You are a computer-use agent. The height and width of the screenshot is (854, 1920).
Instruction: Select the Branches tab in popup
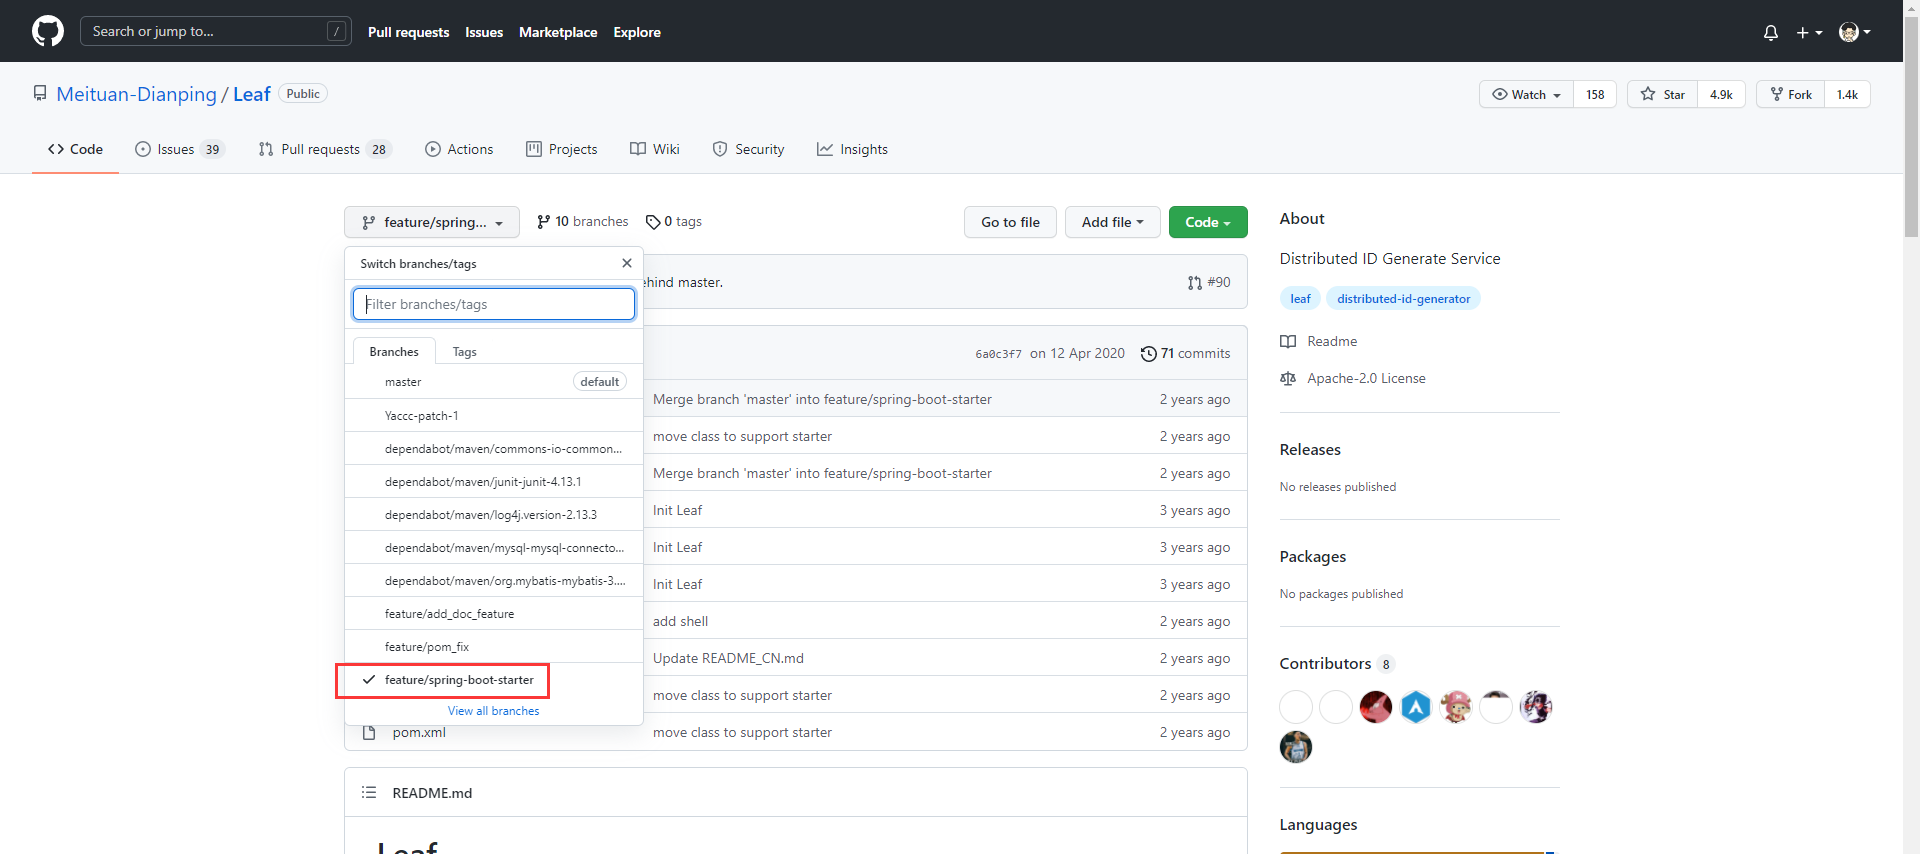point(394,351)
